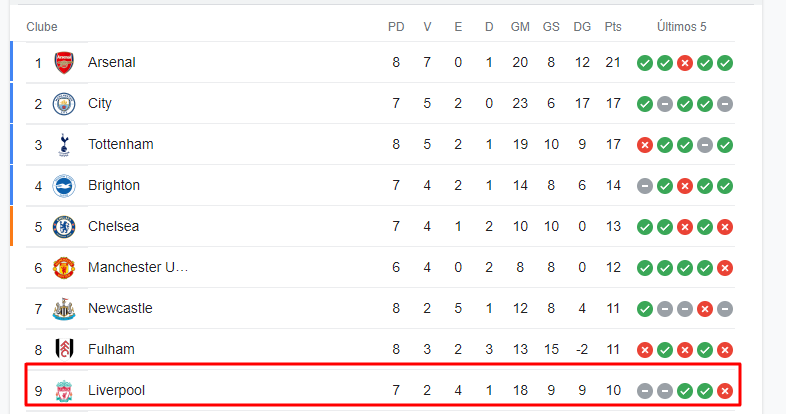This screenshot has width=786, height=414.
Task: Click Tottenham's first red loss result icon
Action: tap(645, 145)
